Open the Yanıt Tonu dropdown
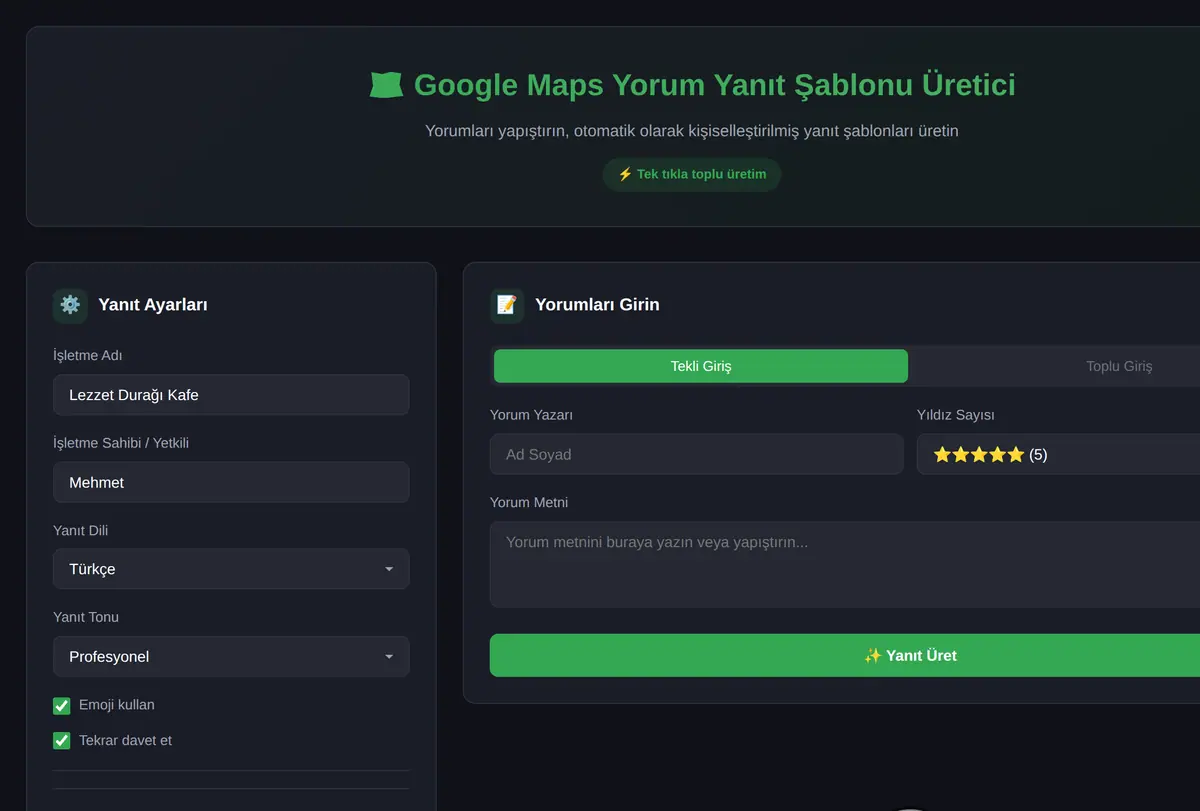 pyautogui.click(x=231, y=657)
